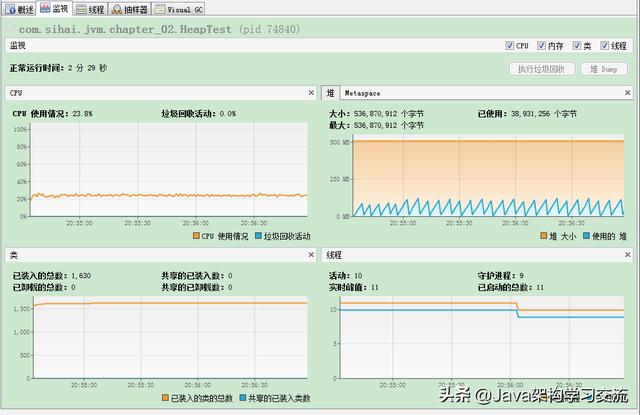Switch to the Visual GC tab

(x=178, y=9)
